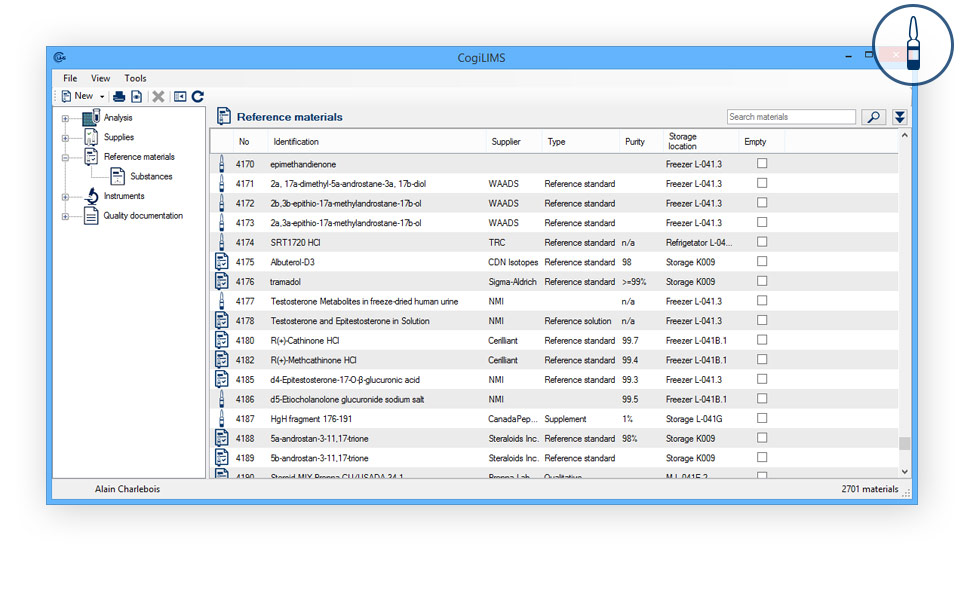The height and width of the screenshot is (600, 960).
Task: Open the New button dropdown arrow
Action: [x=102, y=96]
